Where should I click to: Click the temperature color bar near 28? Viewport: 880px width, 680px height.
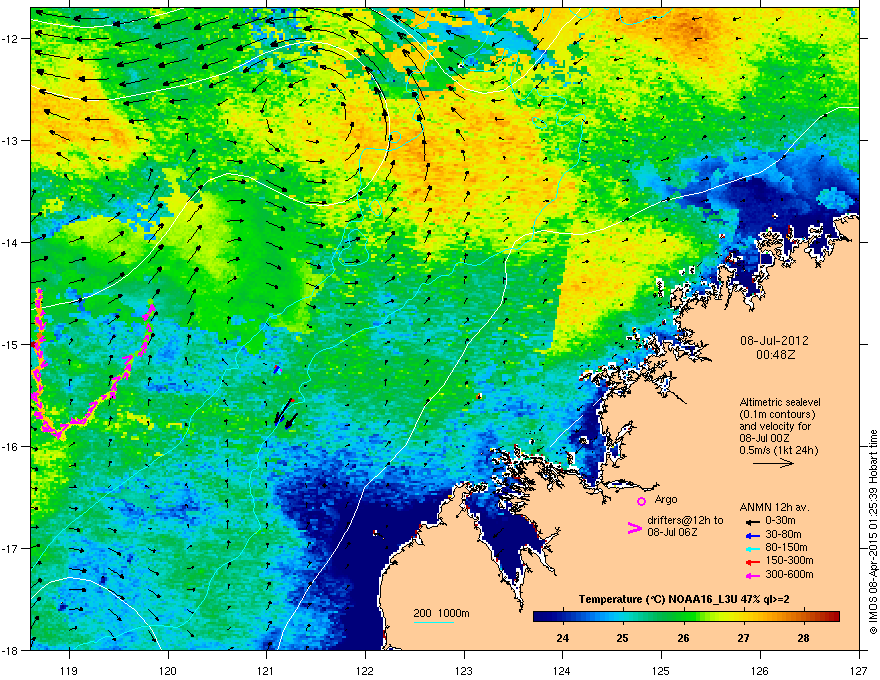click(803, 617)
